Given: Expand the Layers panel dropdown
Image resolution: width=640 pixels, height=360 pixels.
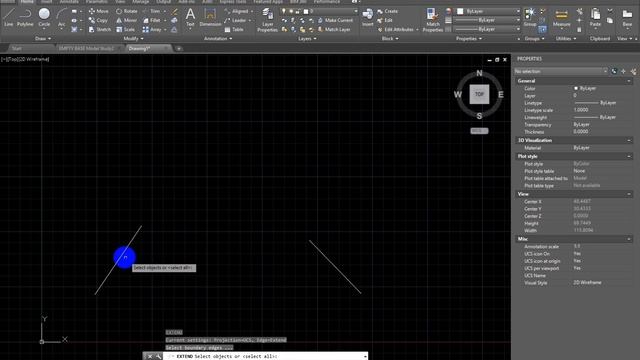Looking at the screenshot, I should tap(307, 38).
